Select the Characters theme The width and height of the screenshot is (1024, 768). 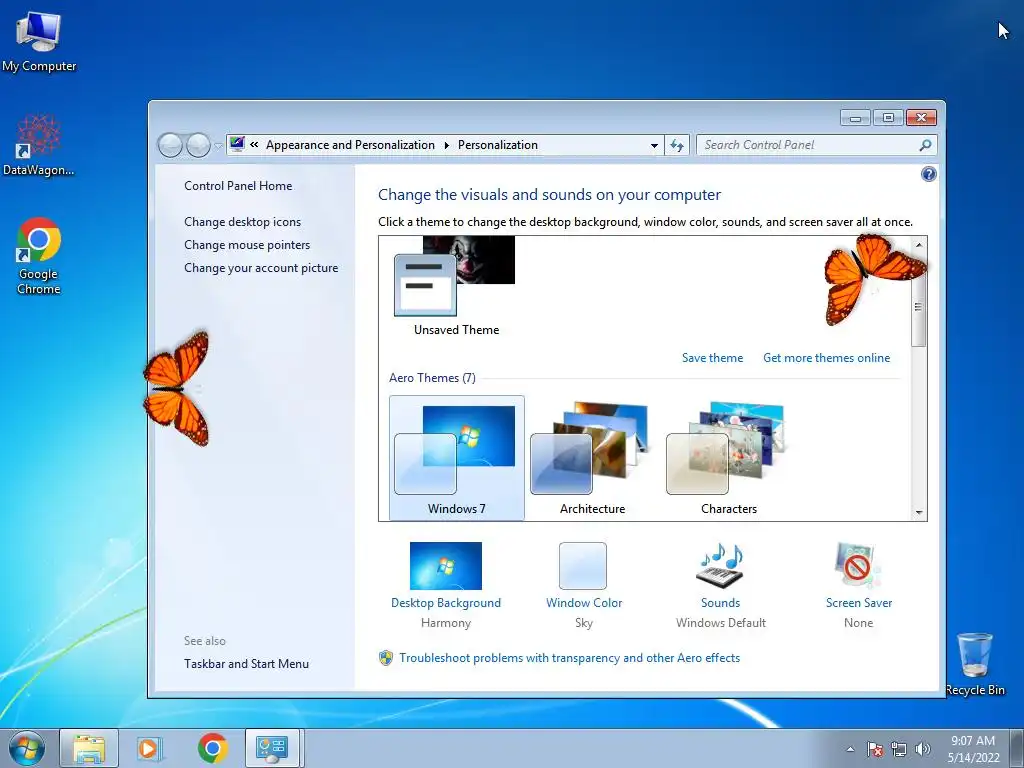pos(729,458)
